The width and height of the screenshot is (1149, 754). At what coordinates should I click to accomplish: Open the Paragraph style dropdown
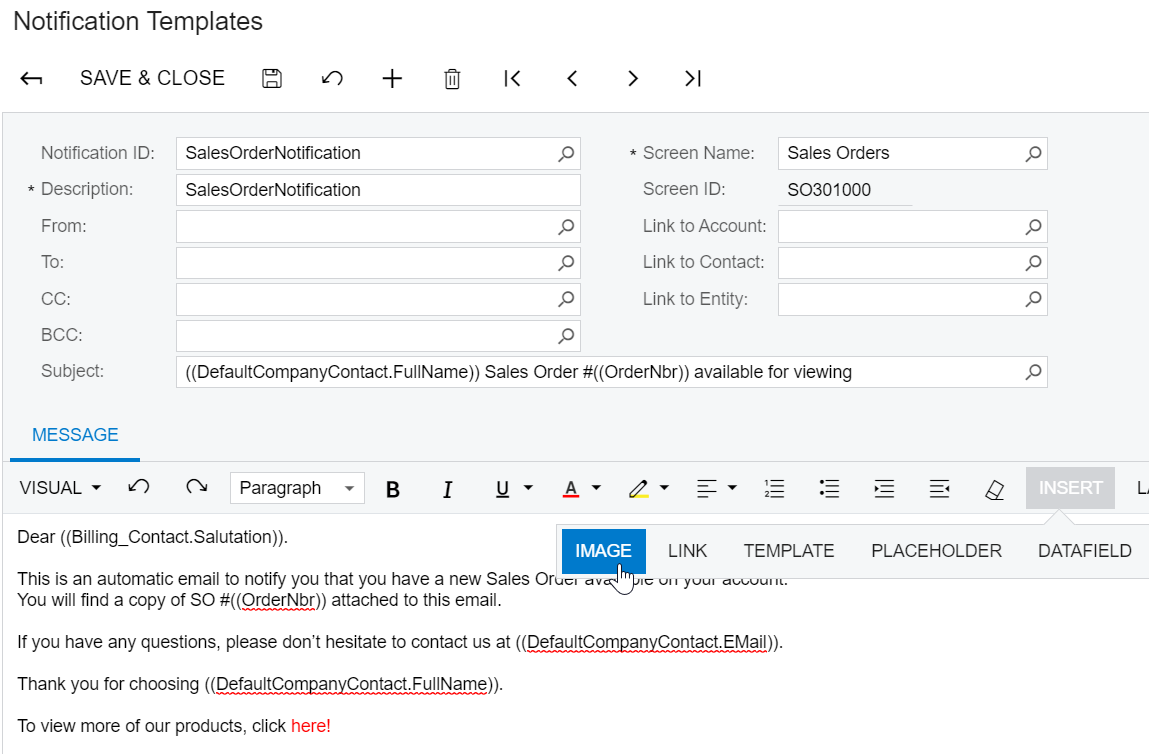pyautogui.click(x=297, y=488)
